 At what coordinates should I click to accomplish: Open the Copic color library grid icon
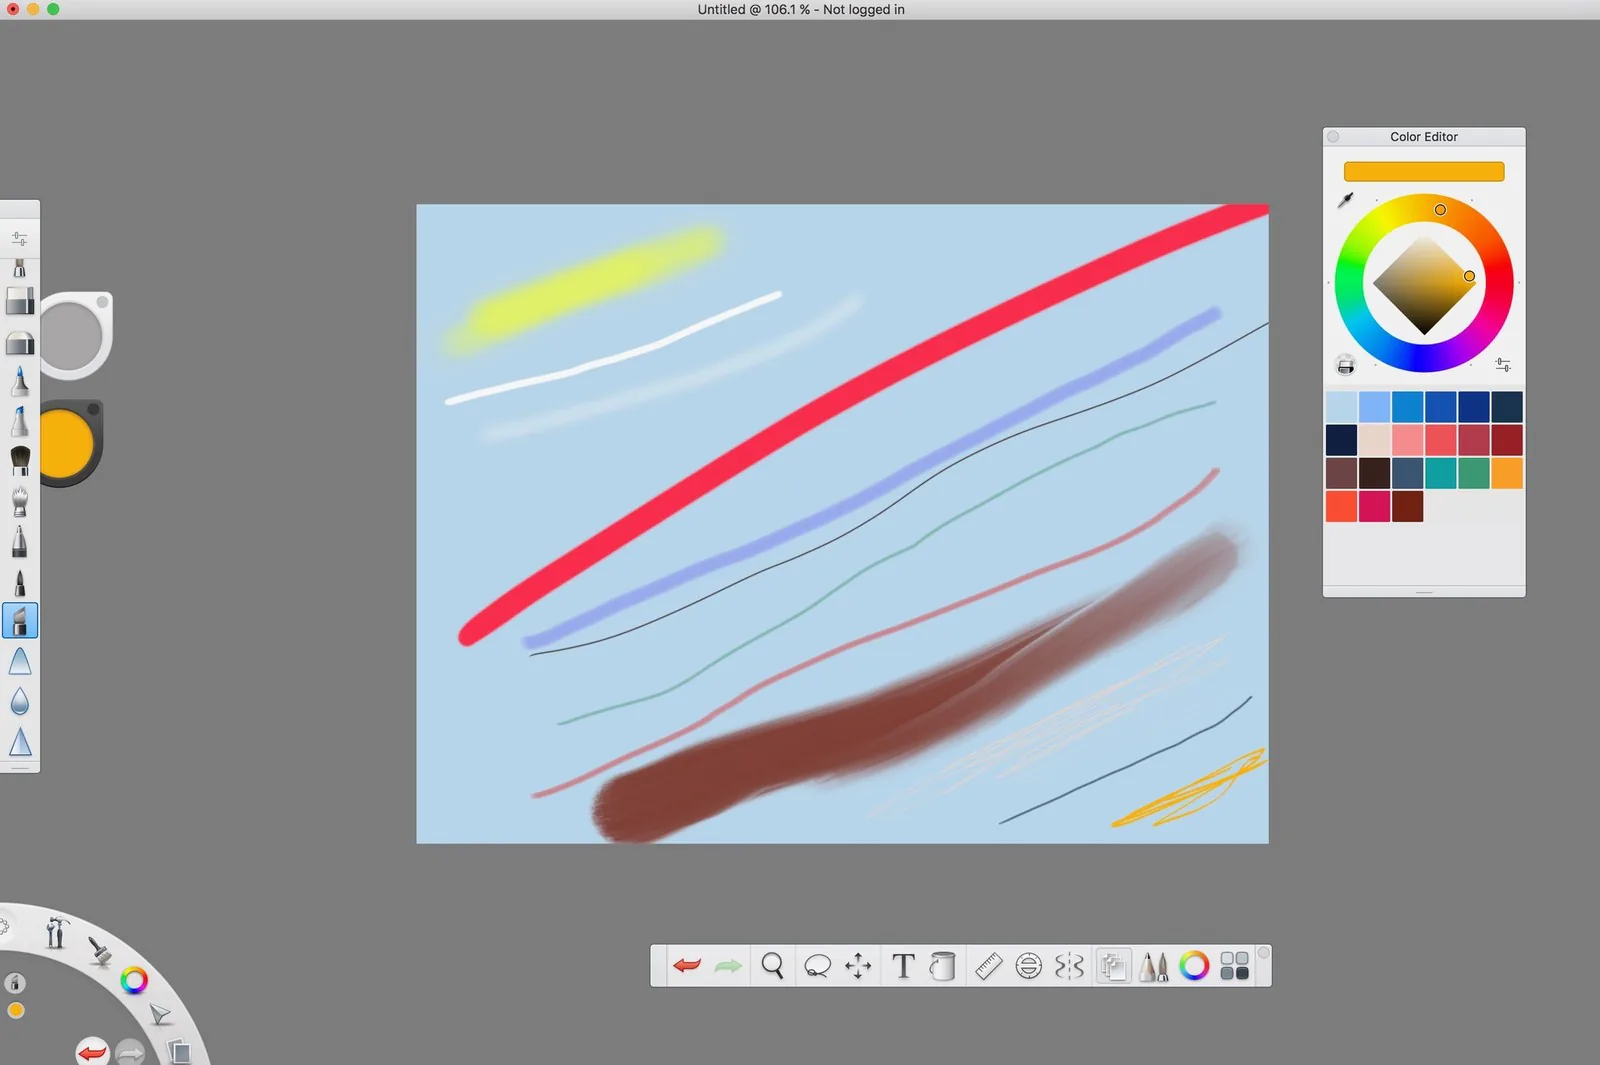tap(1235, 966)
